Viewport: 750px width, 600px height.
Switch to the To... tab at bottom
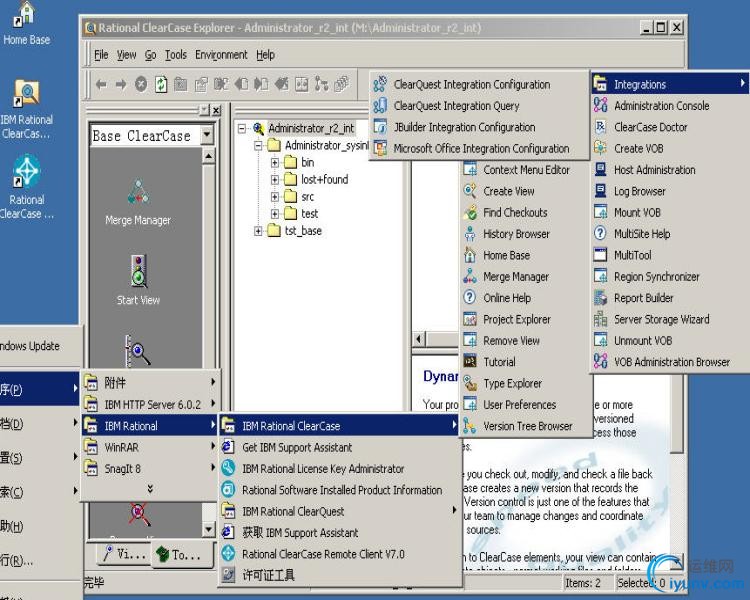(180, 555)
